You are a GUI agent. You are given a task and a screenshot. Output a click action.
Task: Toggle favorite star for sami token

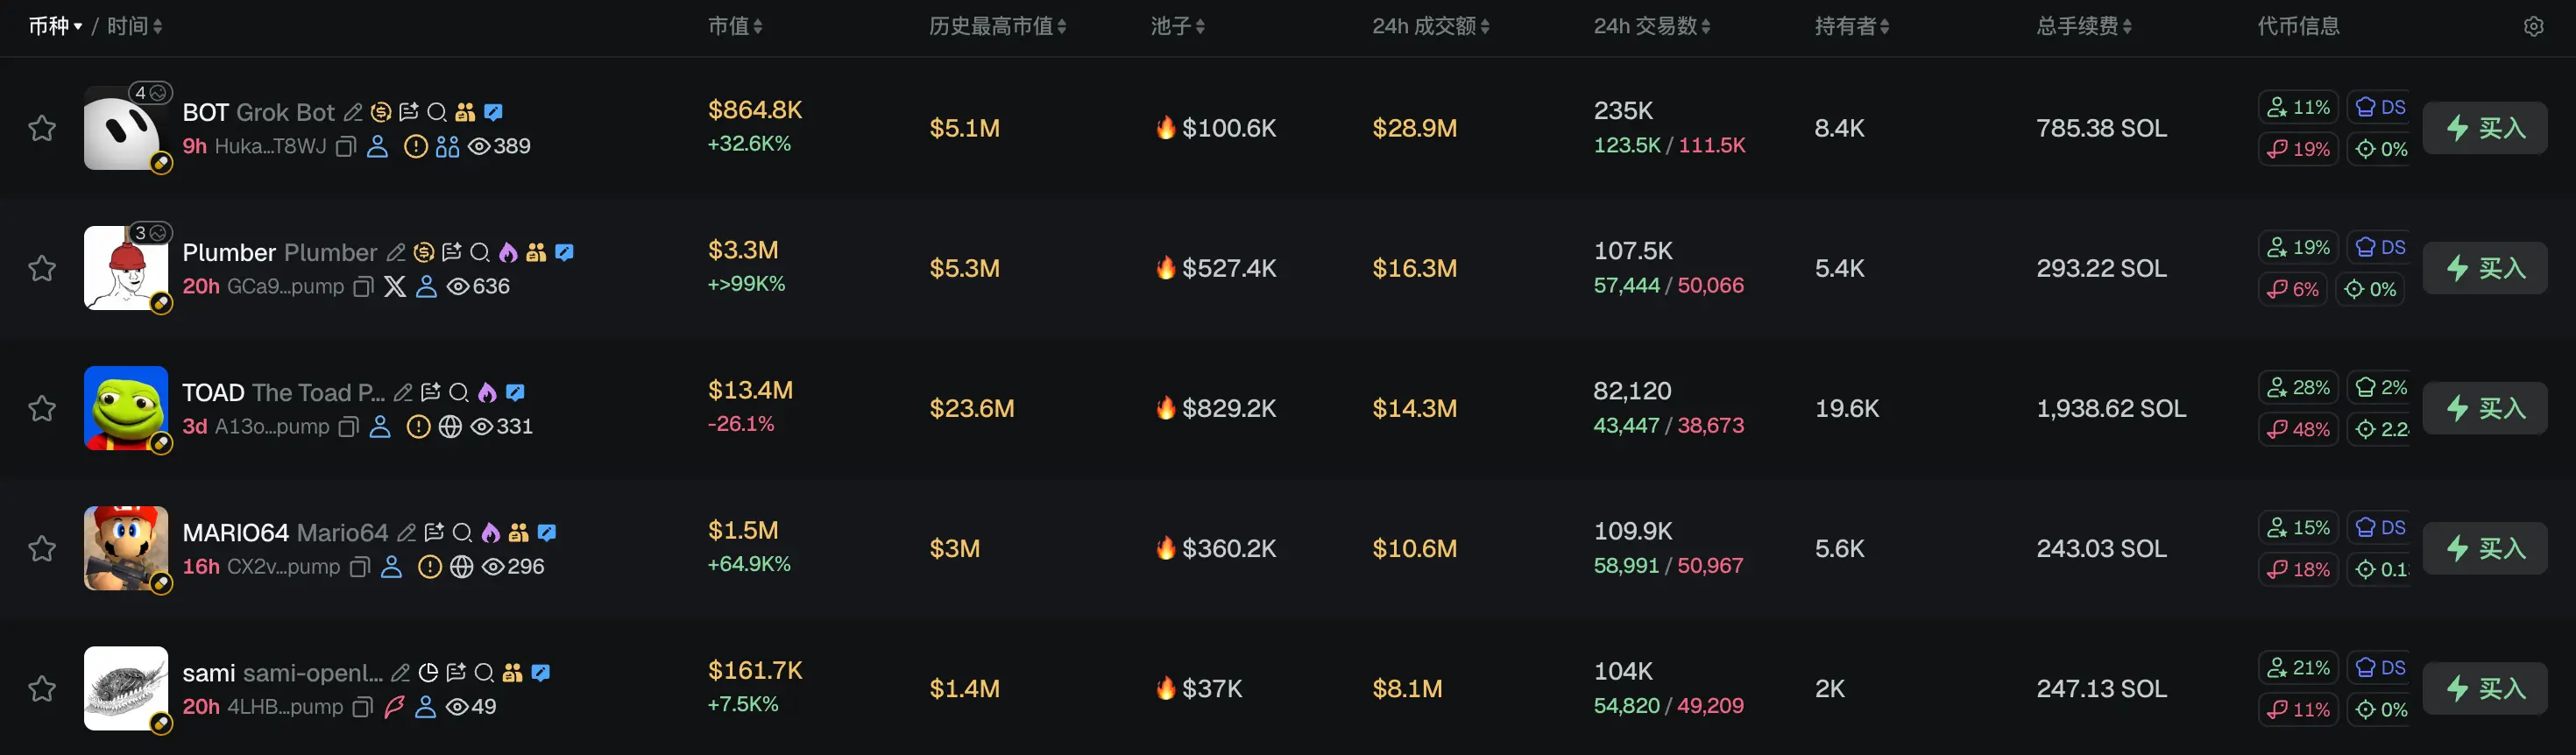(42, 688)
